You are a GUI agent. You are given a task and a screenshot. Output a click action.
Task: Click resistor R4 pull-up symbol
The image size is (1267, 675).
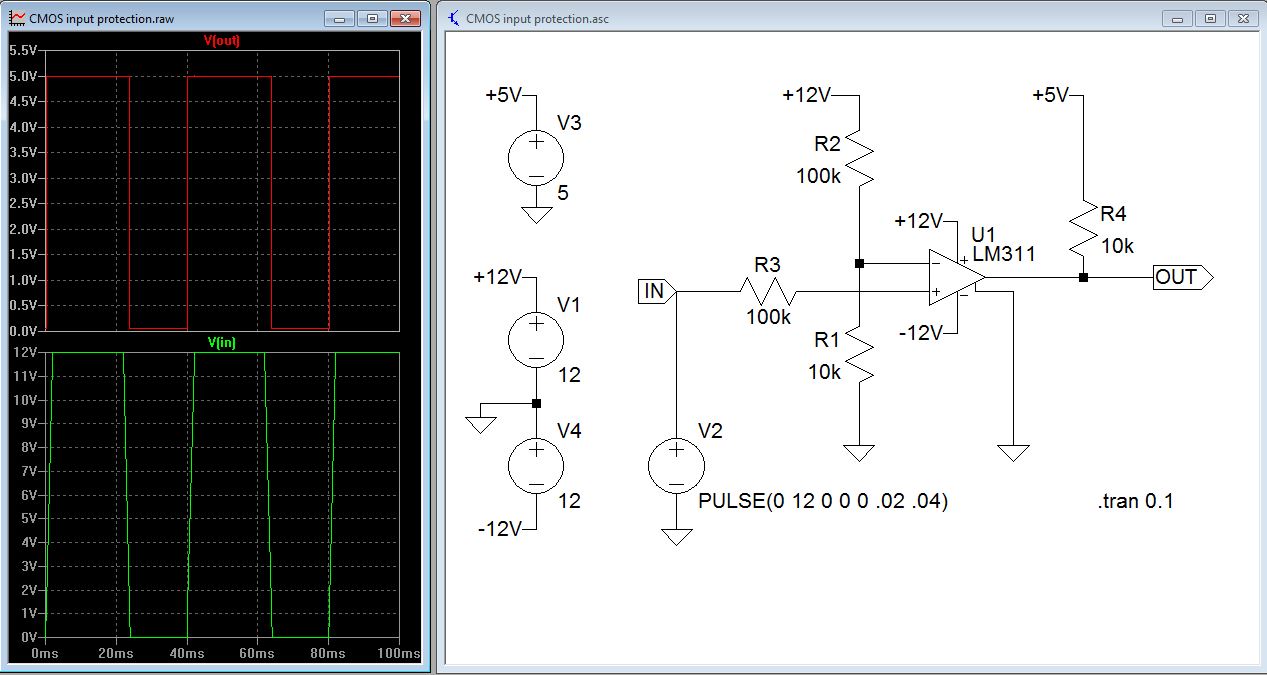[1083, 228]
